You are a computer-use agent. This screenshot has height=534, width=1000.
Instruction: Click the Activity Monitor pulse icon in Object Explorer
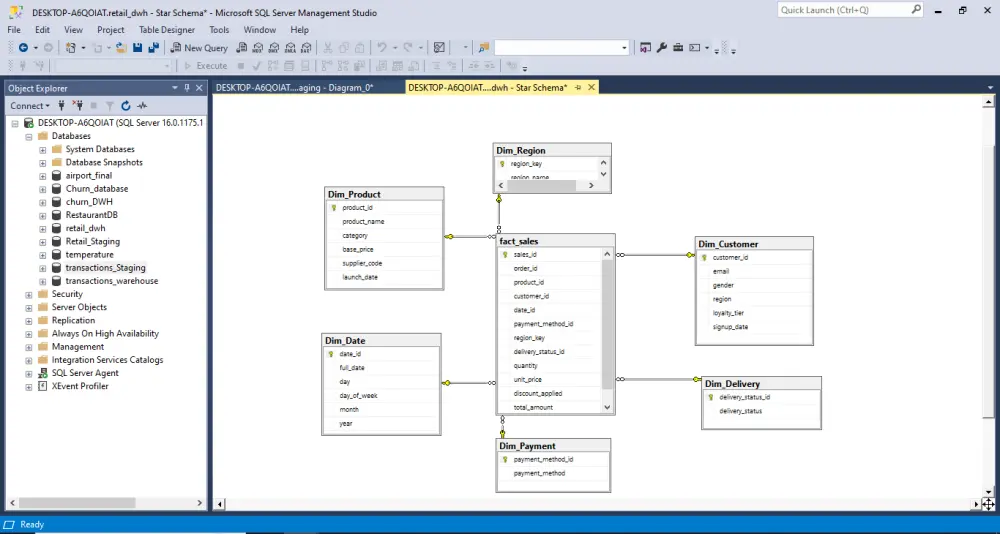click(x=142, y=106)
